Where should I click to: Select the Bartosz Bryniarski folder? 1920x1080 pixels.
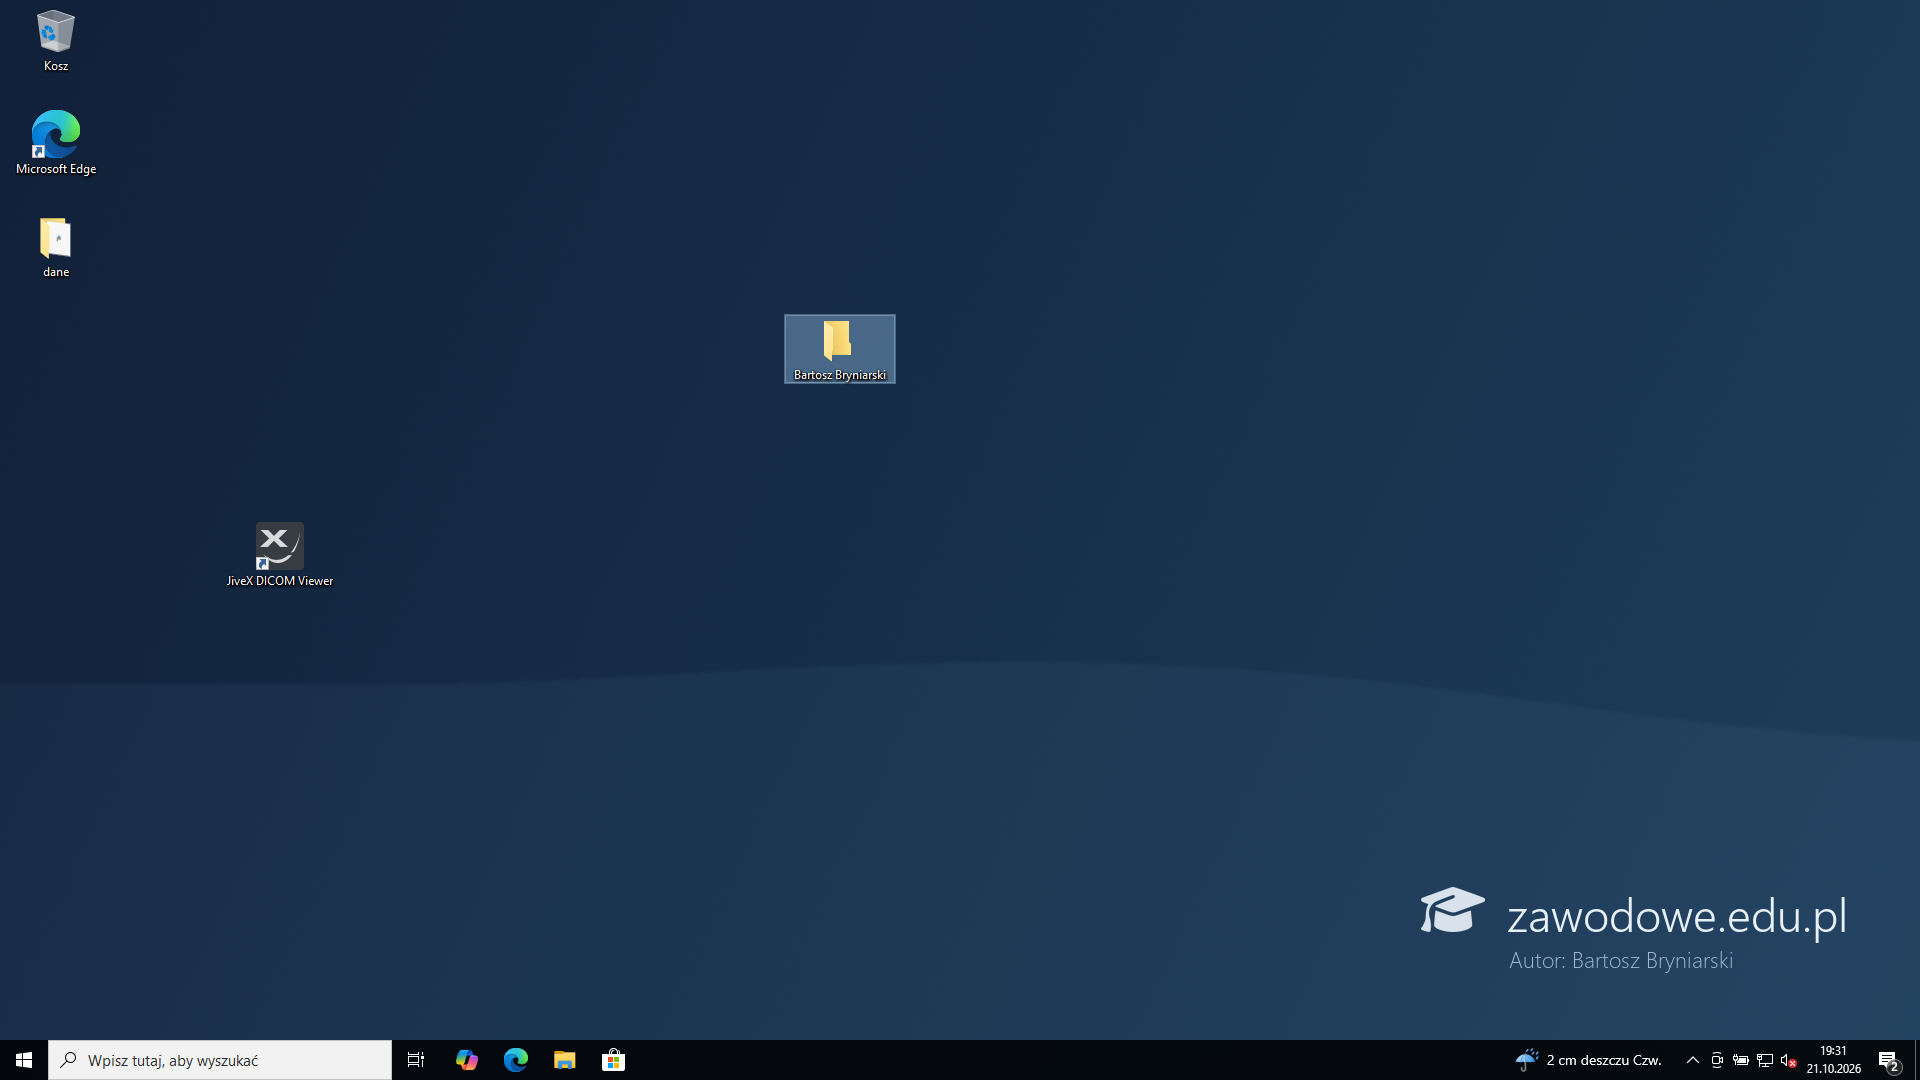click(x=840, y=349)
